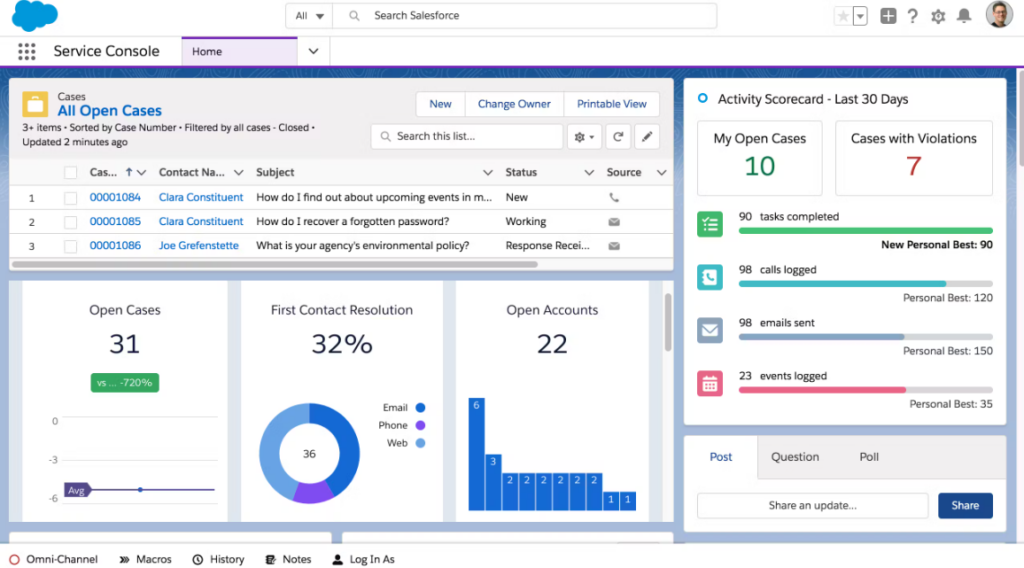The width and height of the screenshot is (1024, 568).
Task: Open the user profile avatar
Action: tap(999, 14)
